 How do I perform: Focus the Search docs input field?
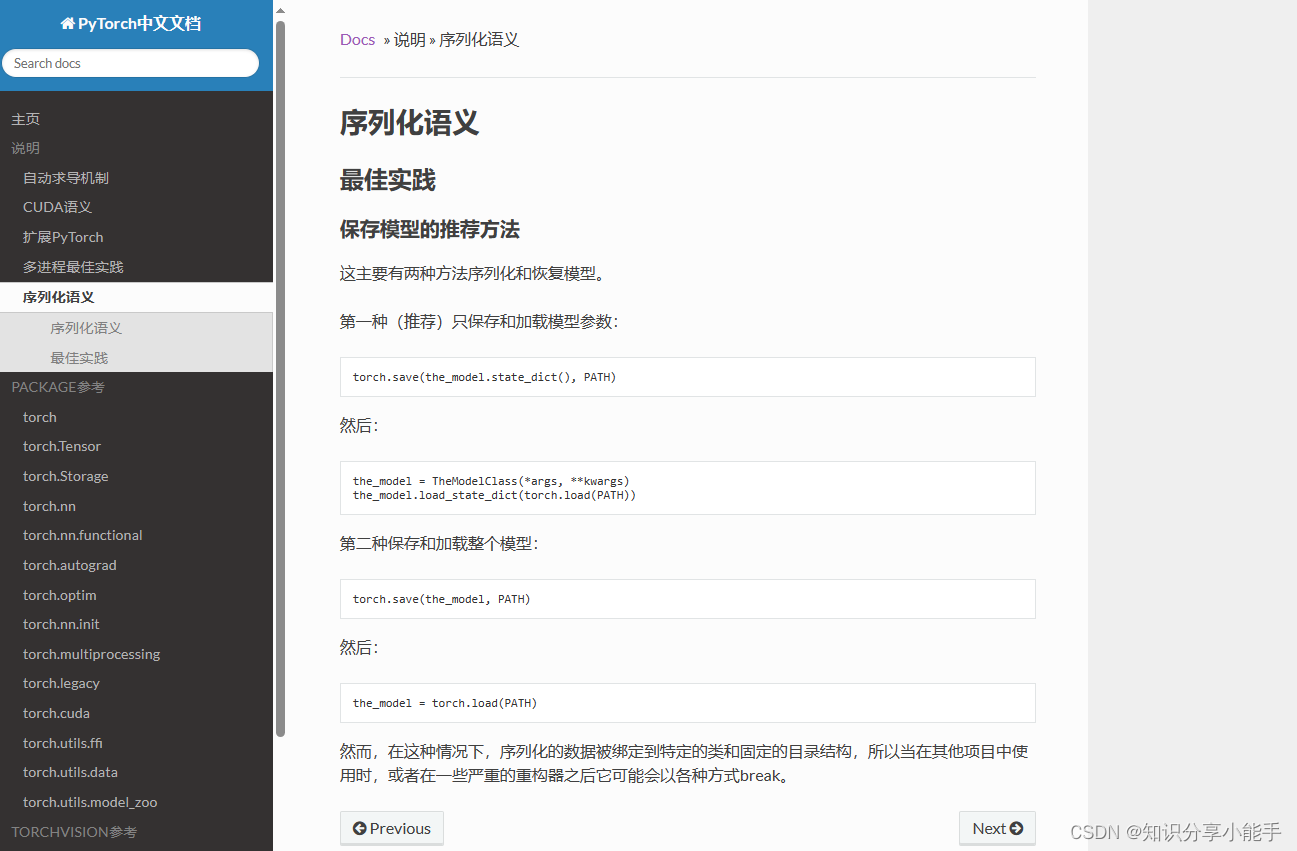pyautogui.click(x=130, y=63)
